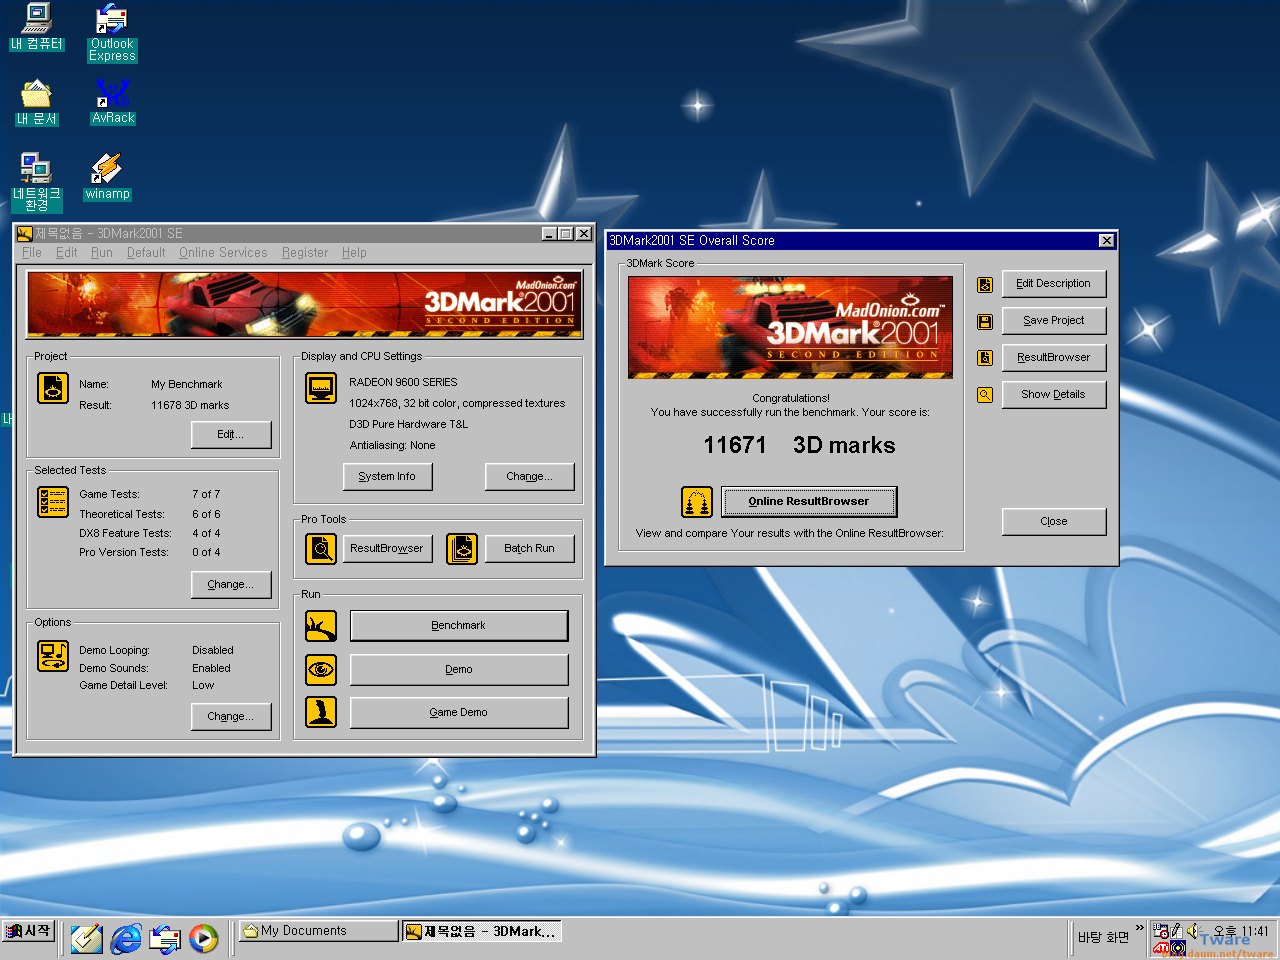The height and width of the screenshot is (960, 1280).
Task: Select the 내 문서 desktop icon
Action: pyautogui.click(x=37, y=101)
